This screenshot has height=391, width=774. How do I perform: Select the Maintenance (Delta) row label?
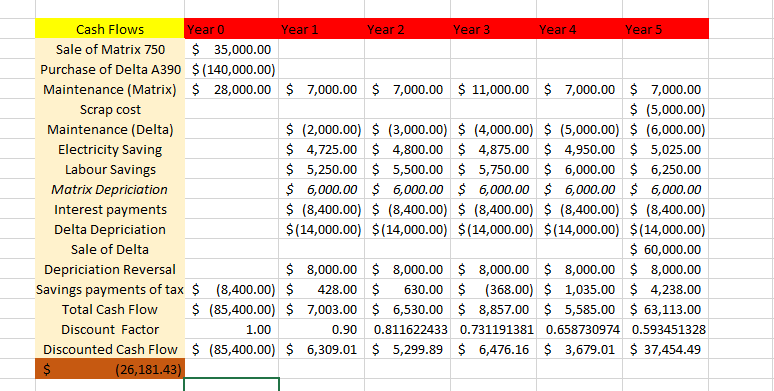point(110,129)
